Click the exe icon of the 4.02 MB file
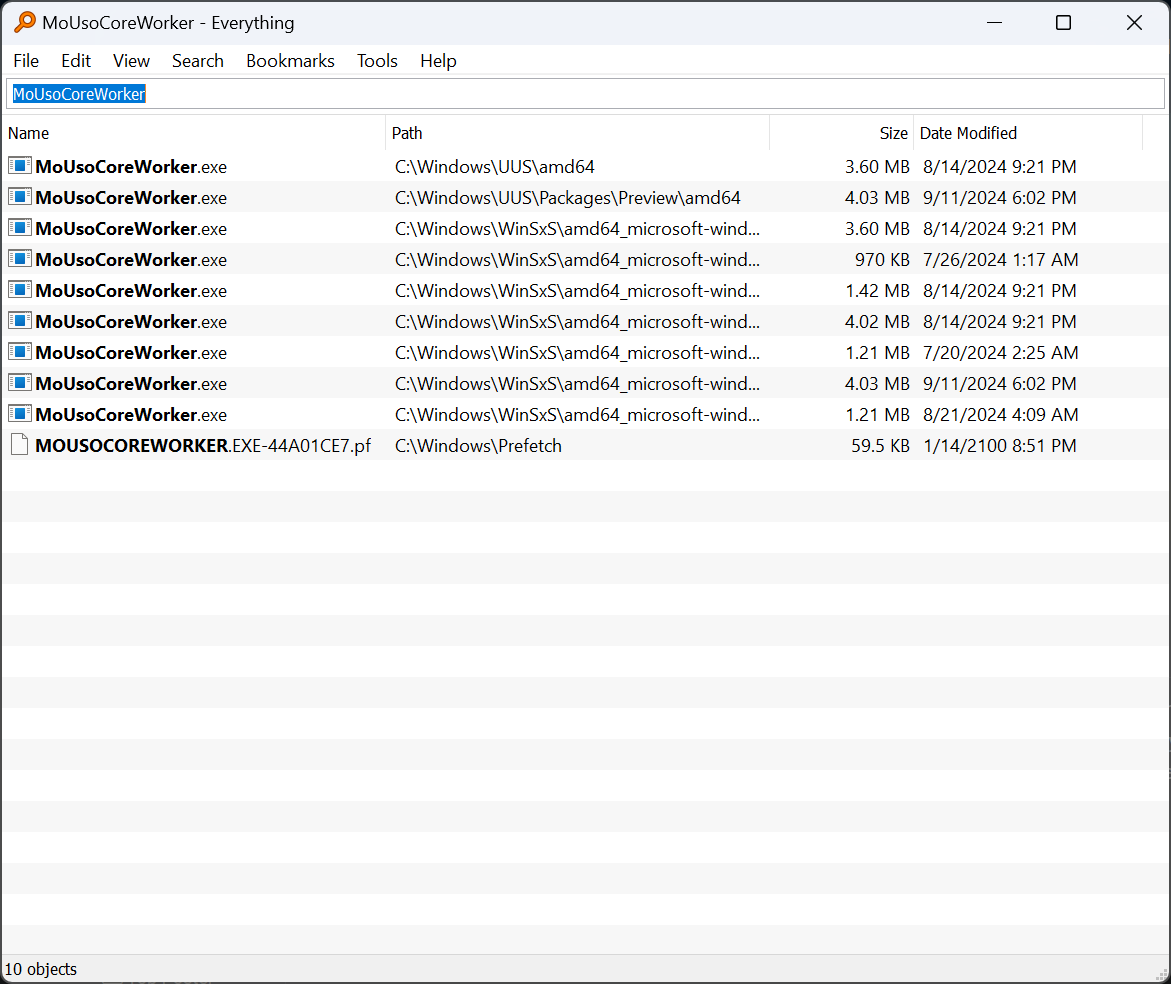1171x984 pixels. [19, 321]
